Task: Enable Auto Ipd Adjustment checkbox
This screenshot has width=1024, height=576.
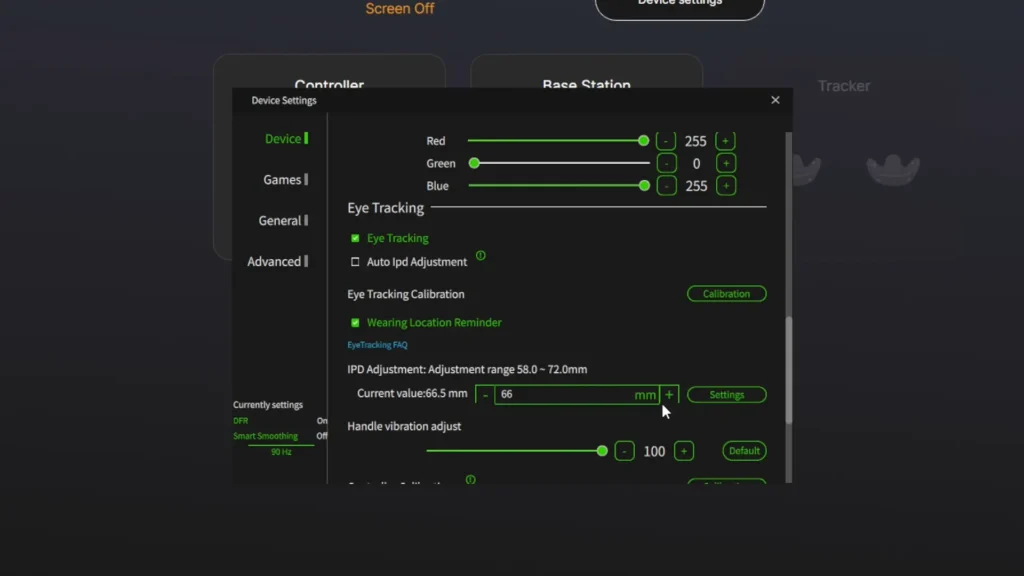Action: [355, 262]
